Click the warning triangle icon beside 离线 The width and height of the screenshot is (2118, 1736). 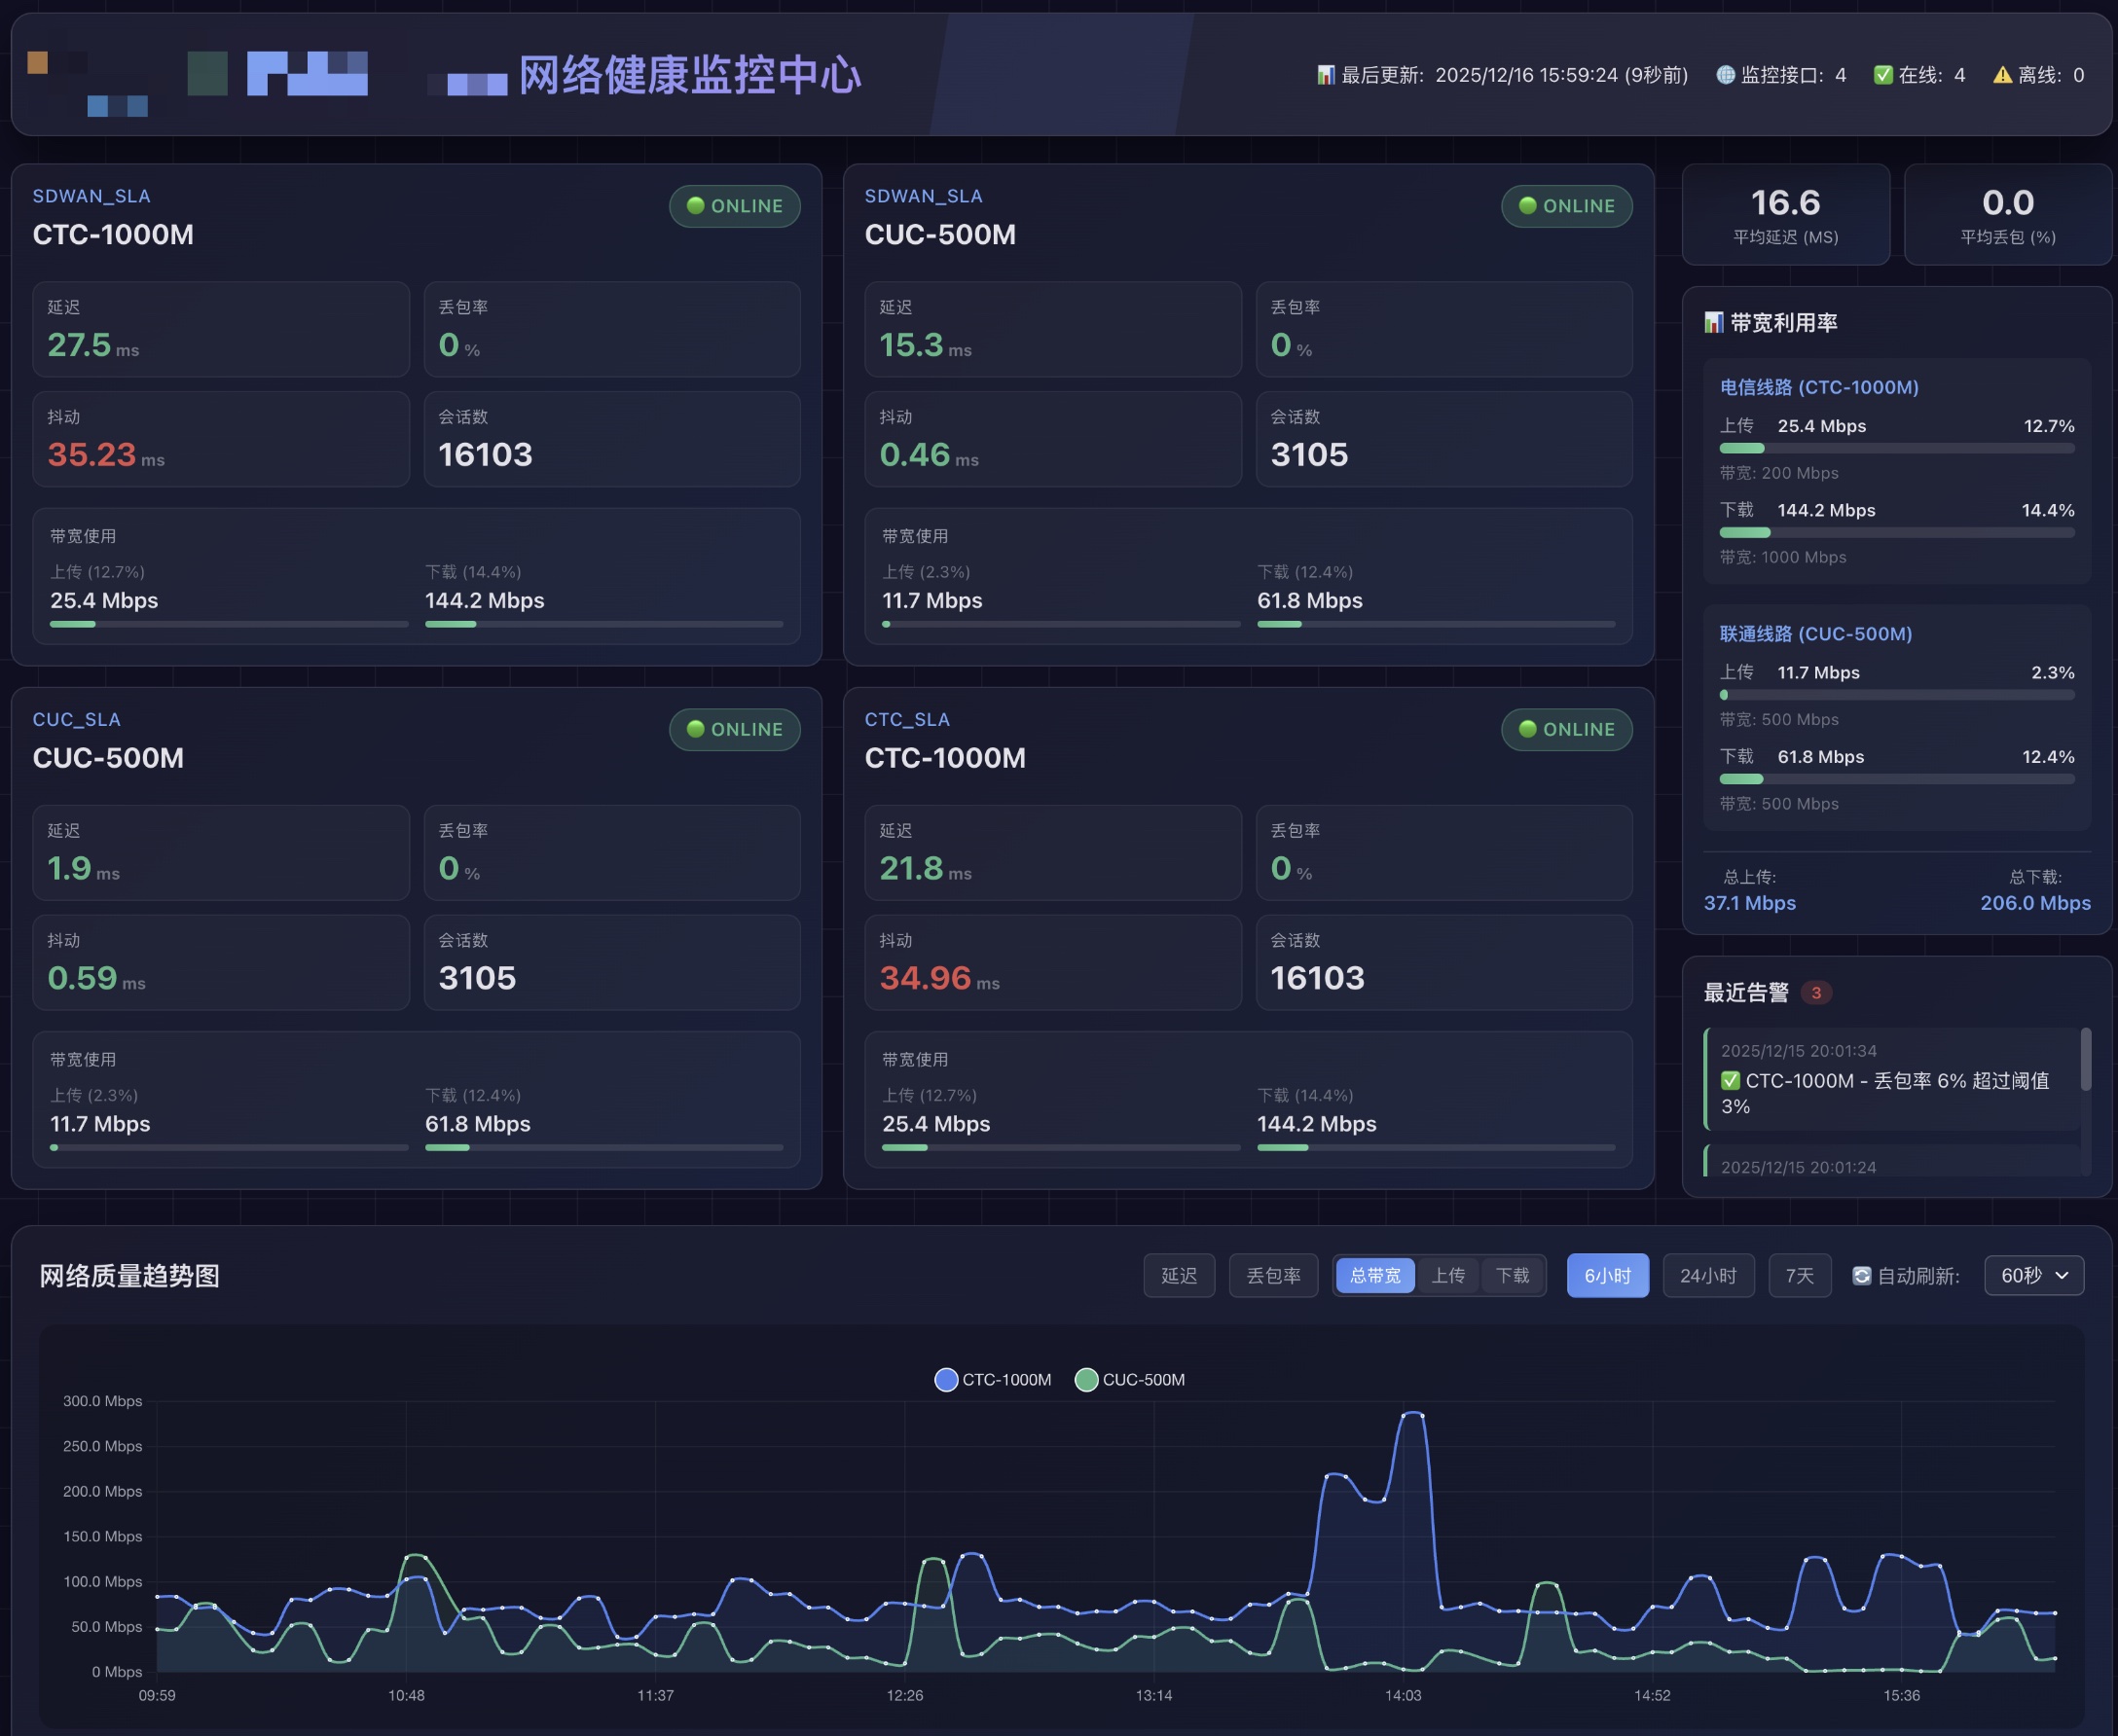(x=2002, y=75)
